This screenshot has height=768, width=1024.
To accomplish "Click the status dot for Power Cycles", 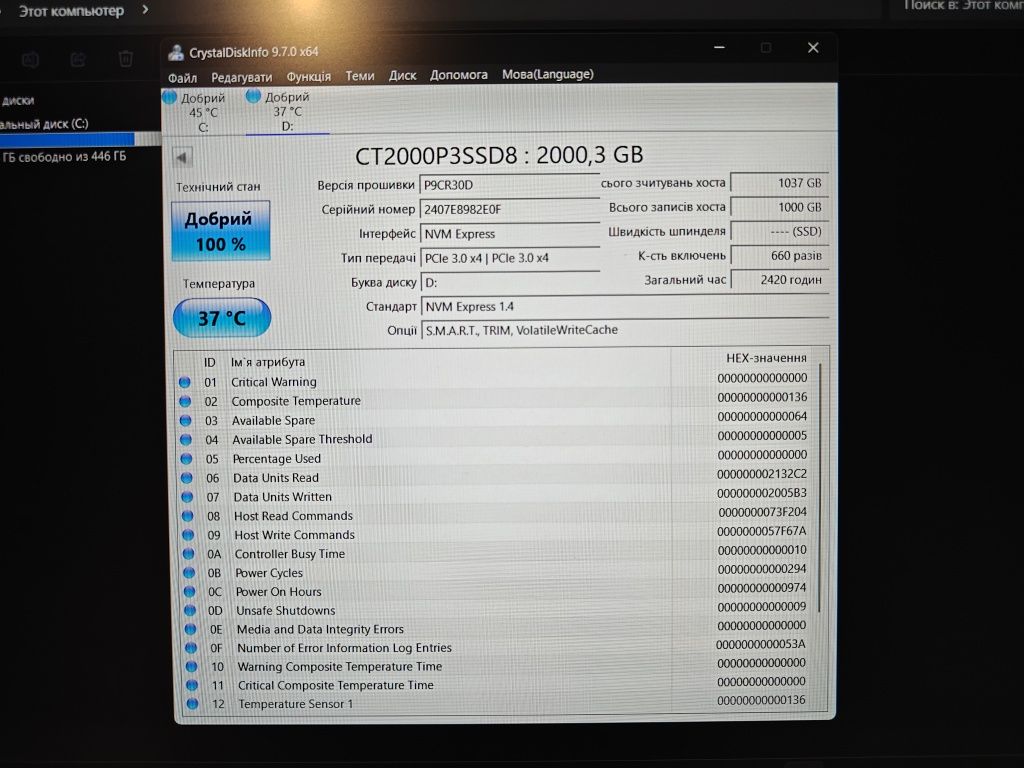I will [x=189, y=573].
